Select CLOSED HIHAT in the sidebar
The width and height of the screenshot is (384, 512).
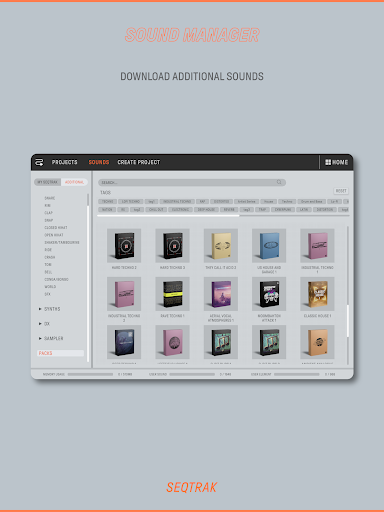56,227
